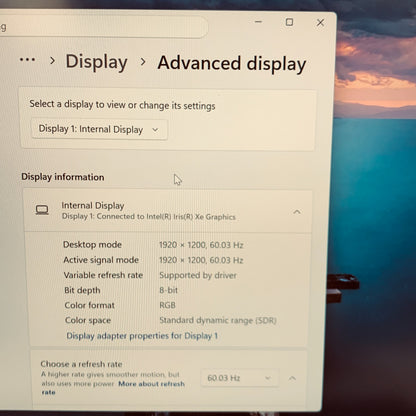The height and width of the screenshot is (416, 416).
Task: Click the chevron arrow before Advanced display
Action: [x=143, y=62]
